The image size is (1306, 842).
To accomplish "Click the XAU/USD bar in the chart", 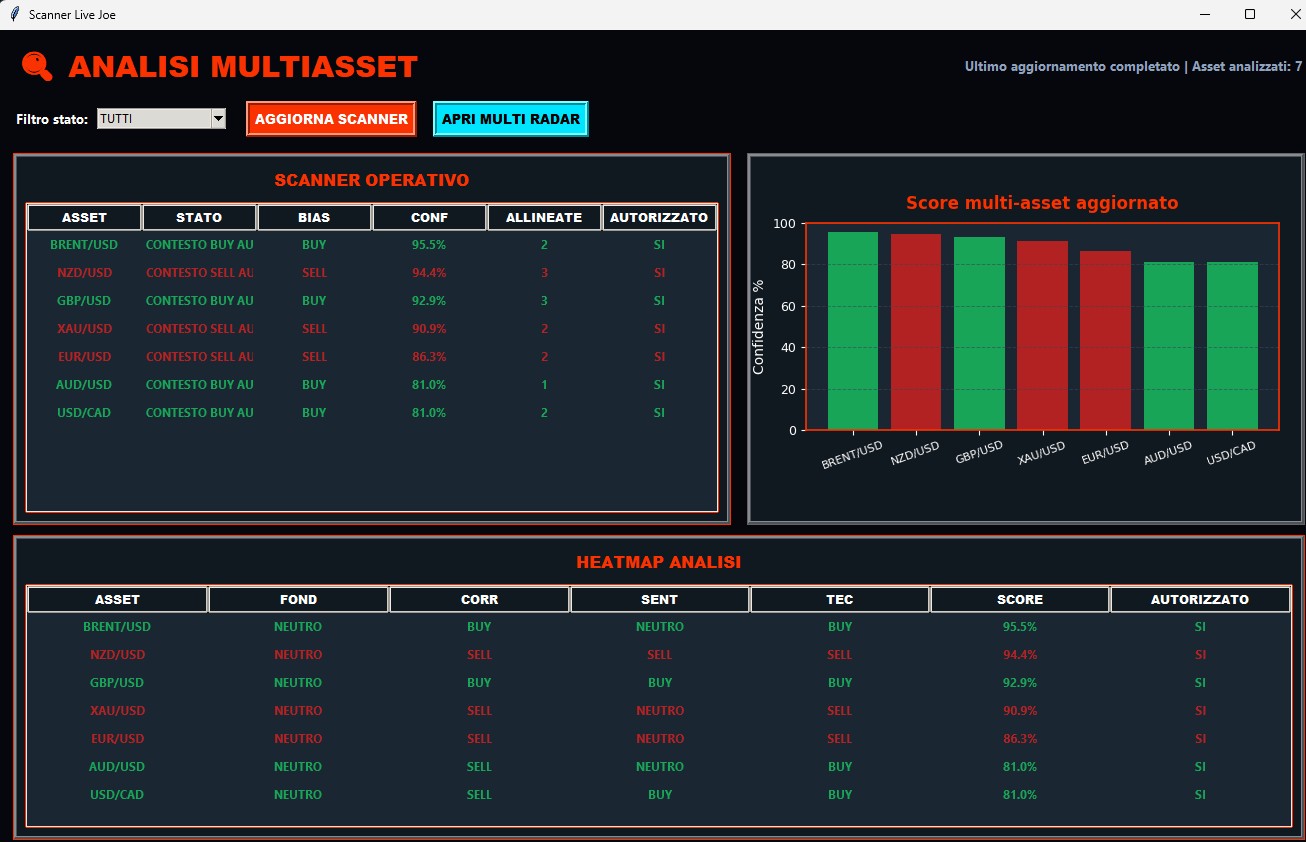I will click(x=1042, y=335).
